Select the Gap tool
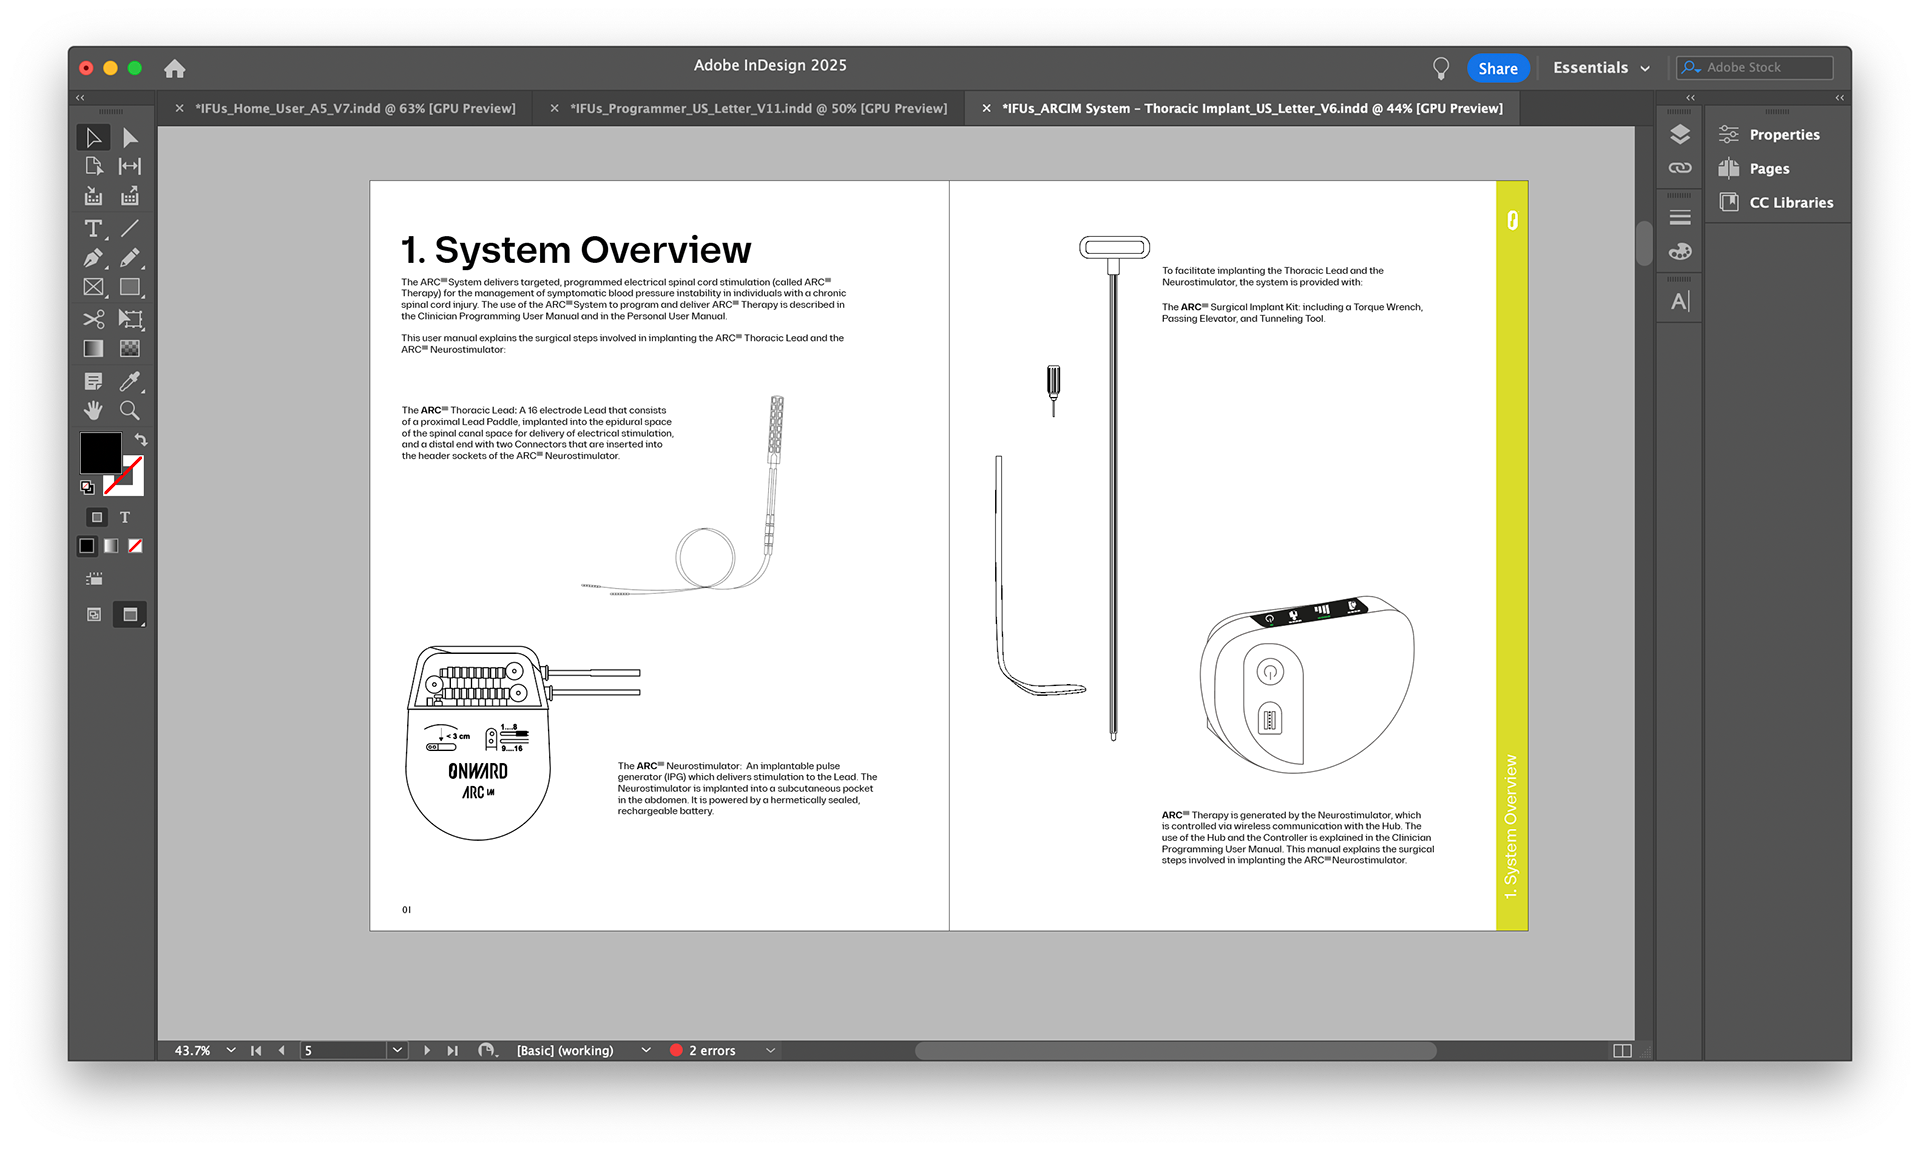The height and width of the screenshot is (1151, 1920). [130, 166]
